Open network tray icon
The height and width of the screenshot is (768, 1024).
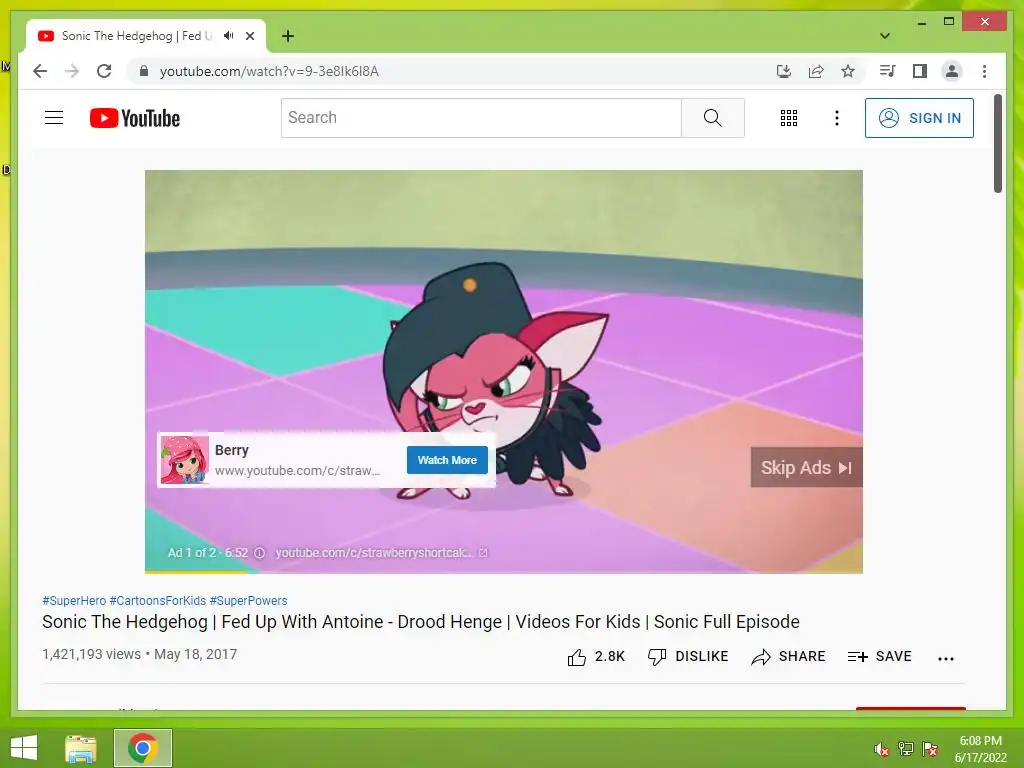click(906, 749)
